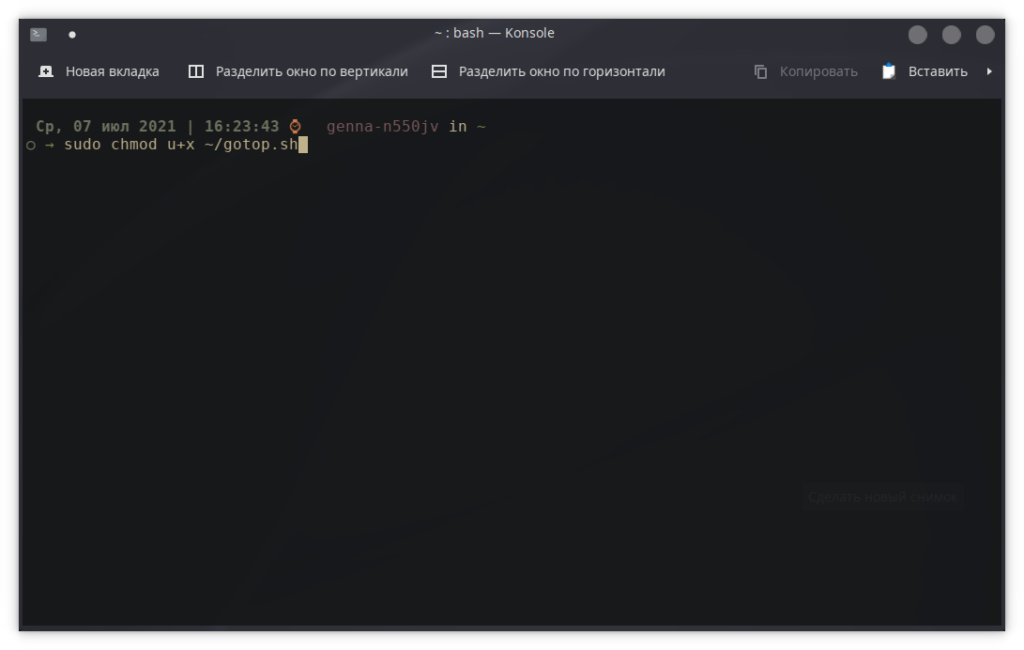This screenshot has width=1024, height=650.
Task: Click the time 16:23:43 in prompt
Action: tap(242, 126)
